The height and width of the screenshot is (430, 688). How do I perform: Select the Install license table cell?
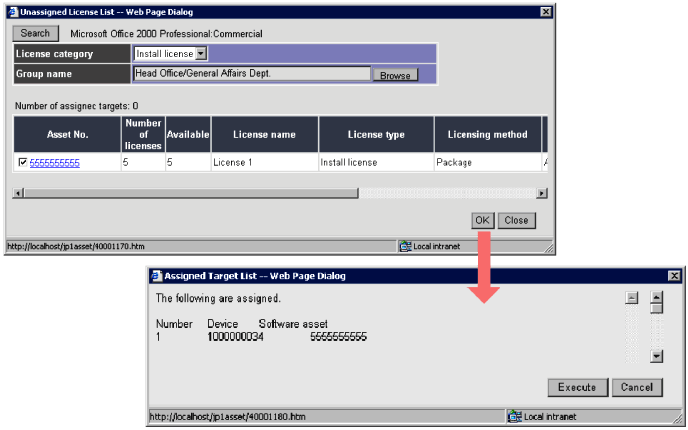376,162
